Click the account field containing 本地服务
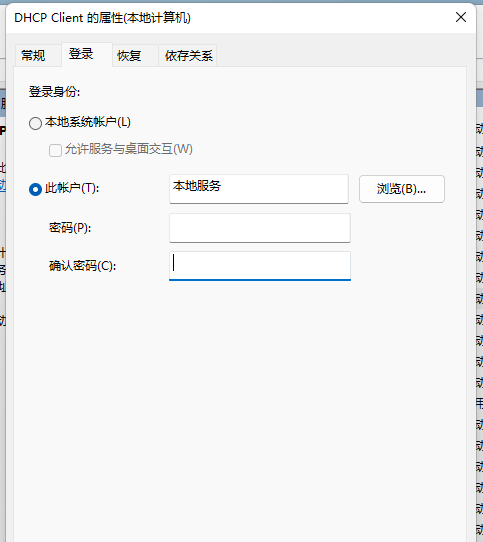Screen dimensions: 483x542 [259, 189]
